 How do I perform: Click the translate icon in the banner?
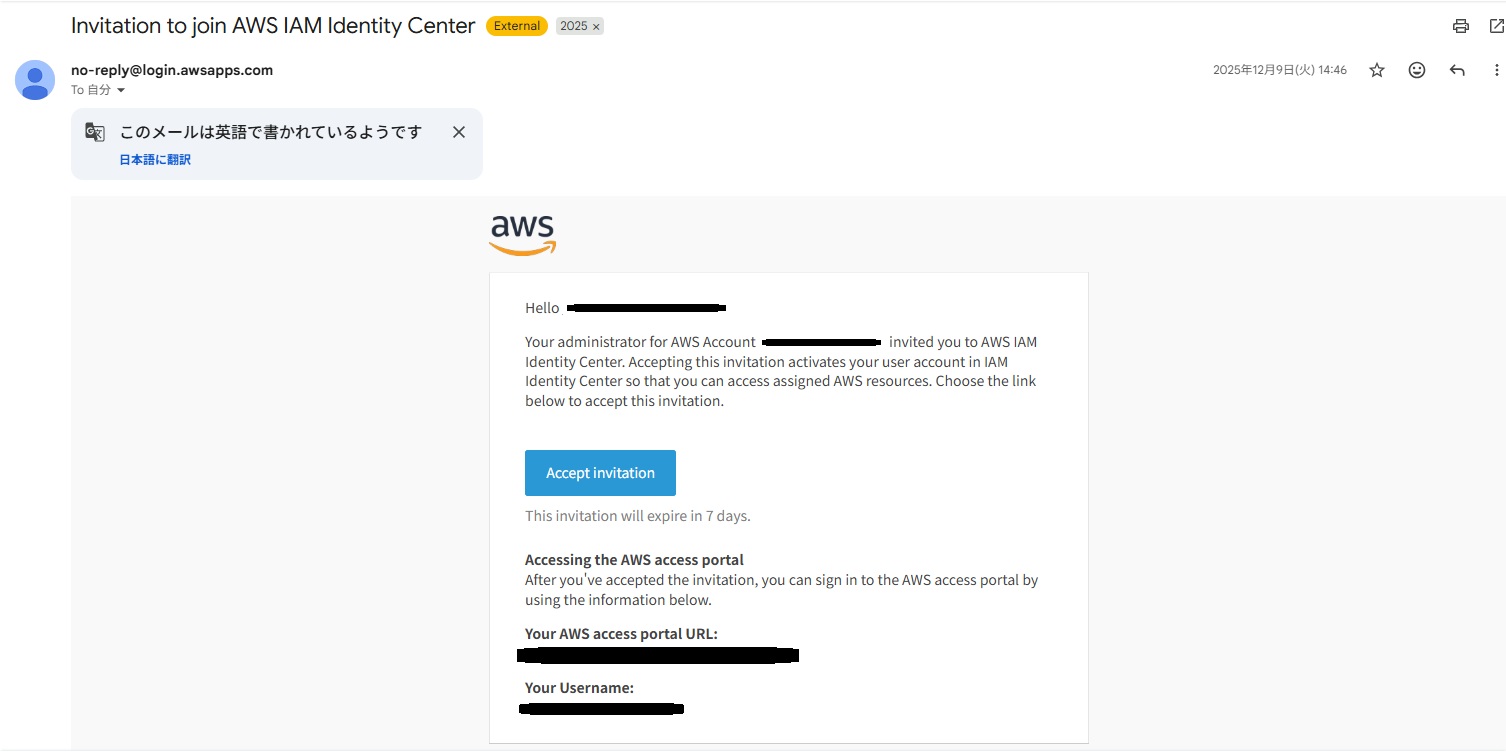click(x=95, y=132)
